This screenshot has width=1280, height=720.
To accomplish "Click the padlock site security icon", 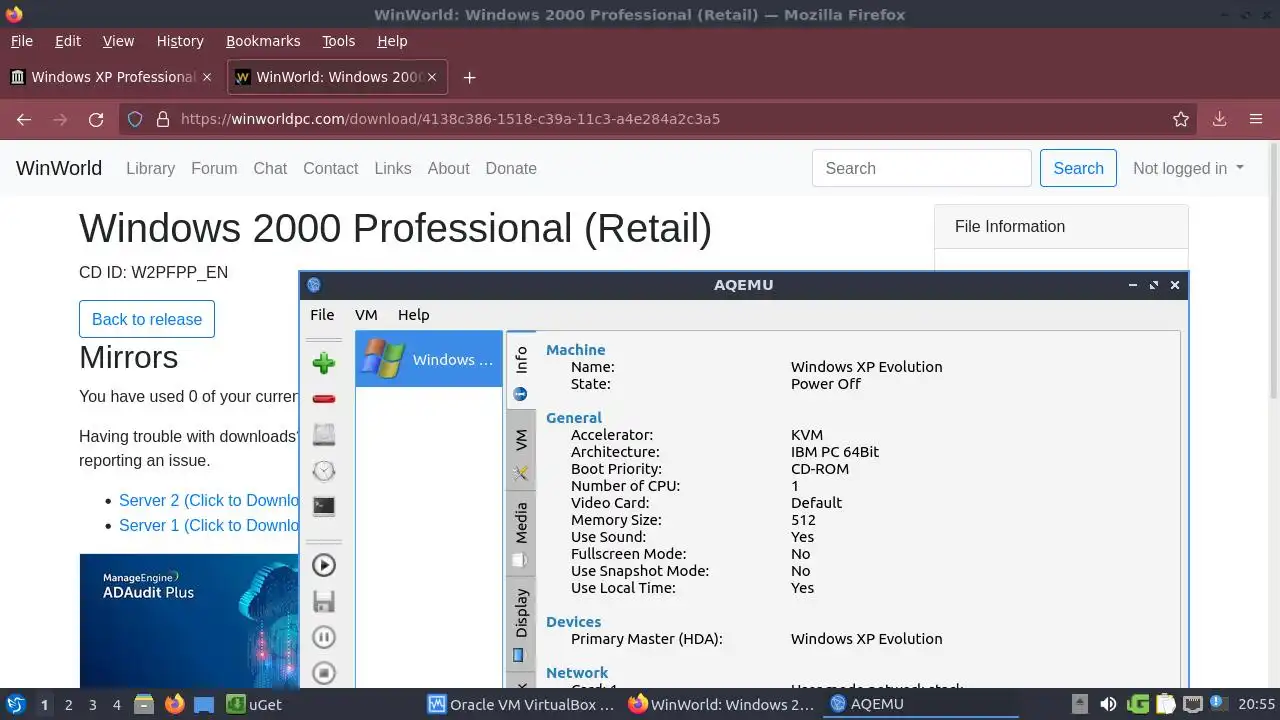I will [162, 119].
